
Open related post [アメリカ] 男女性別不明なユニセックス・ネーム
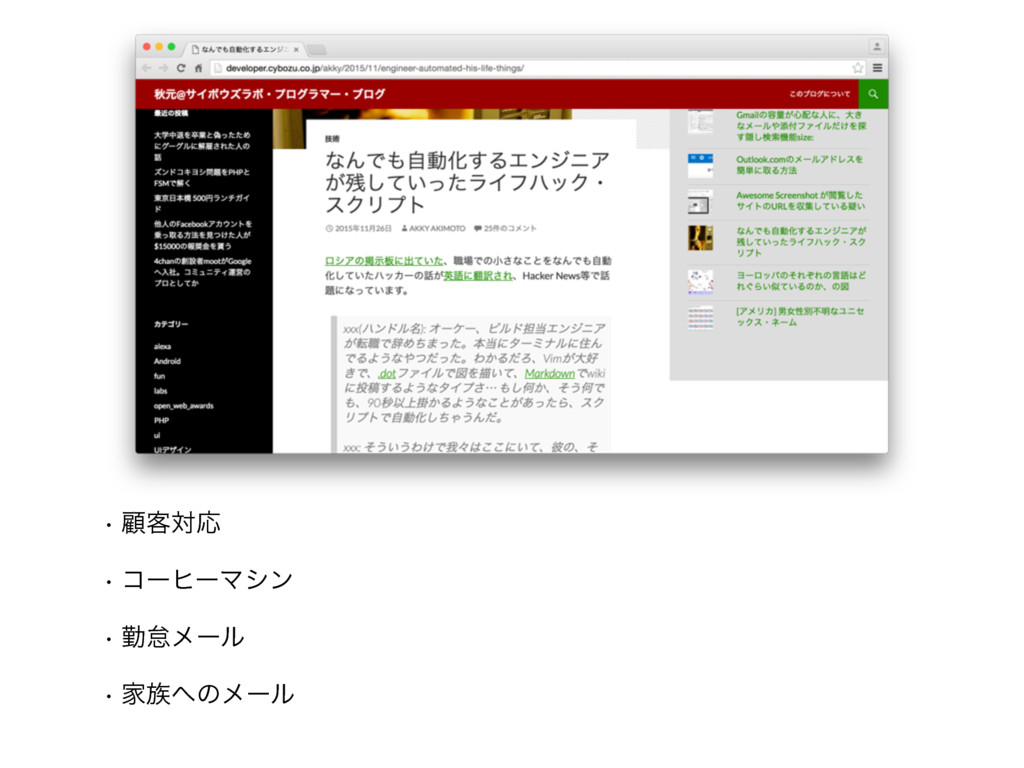click(800, 317)
